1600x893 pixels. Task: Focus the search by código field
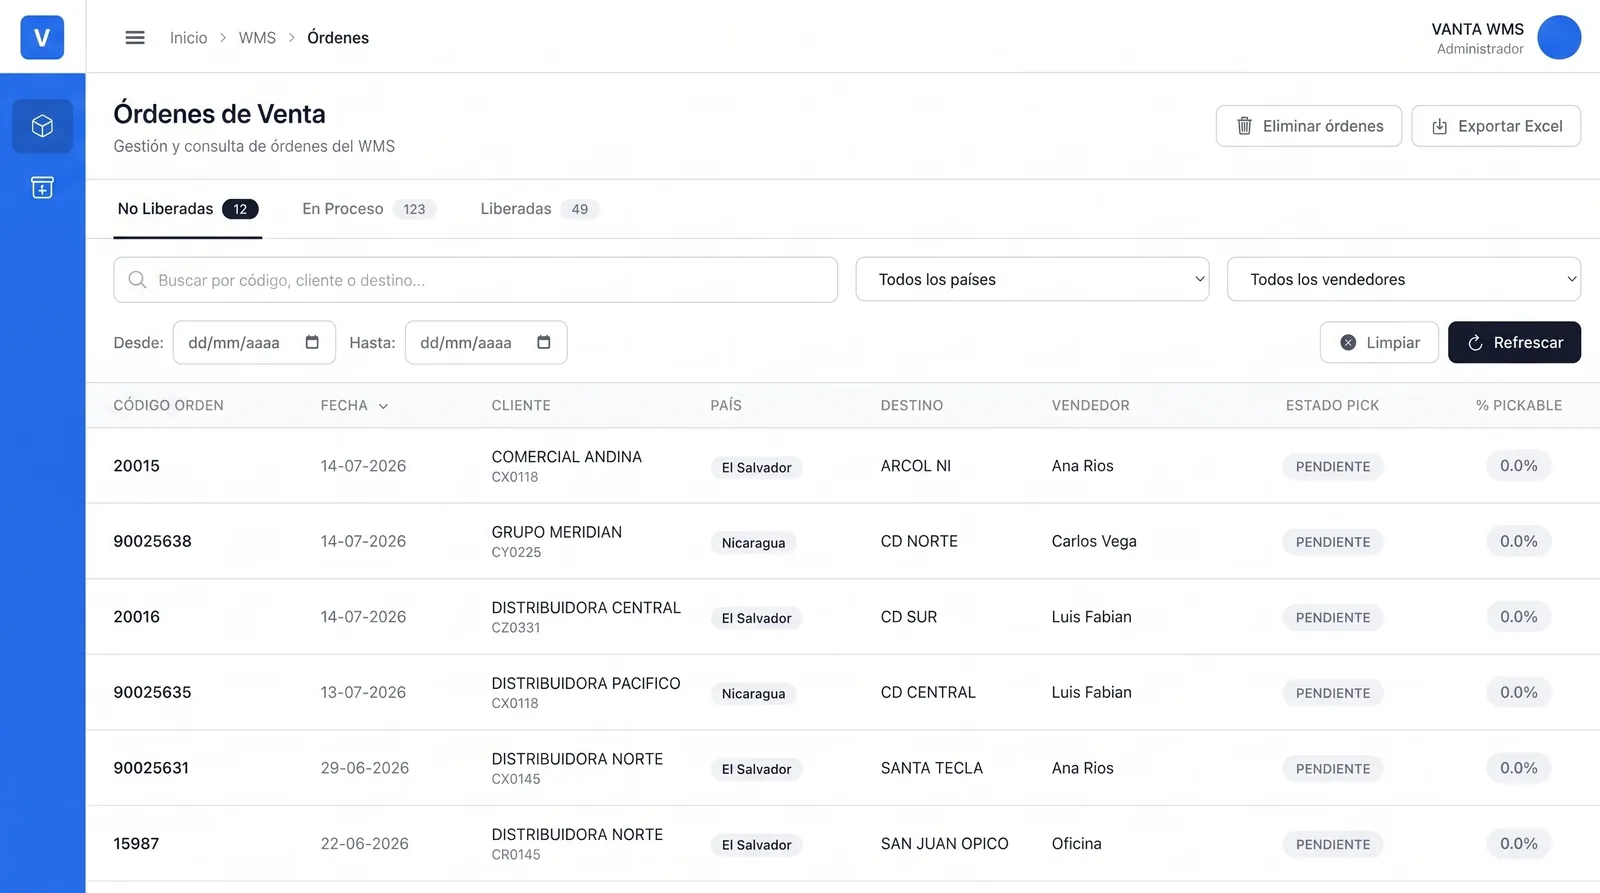tap(475, 280)
